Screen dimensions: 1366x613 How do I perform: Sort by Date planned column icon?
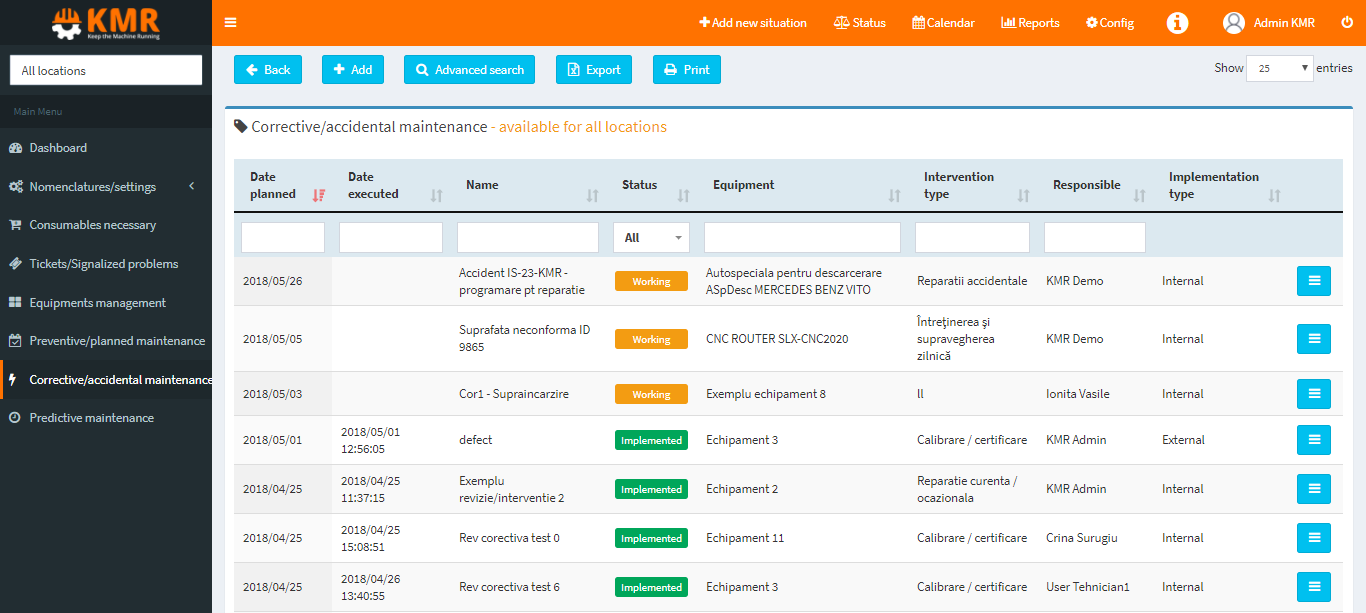pos(319,195)
